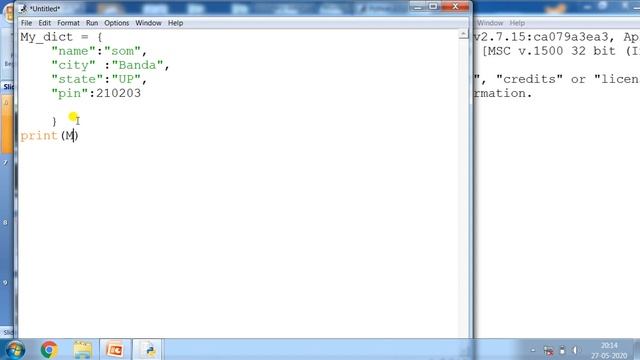Click the scroll up arrow in editor
Viewport: 640px width, 360px height.
(x=463, y=34)
